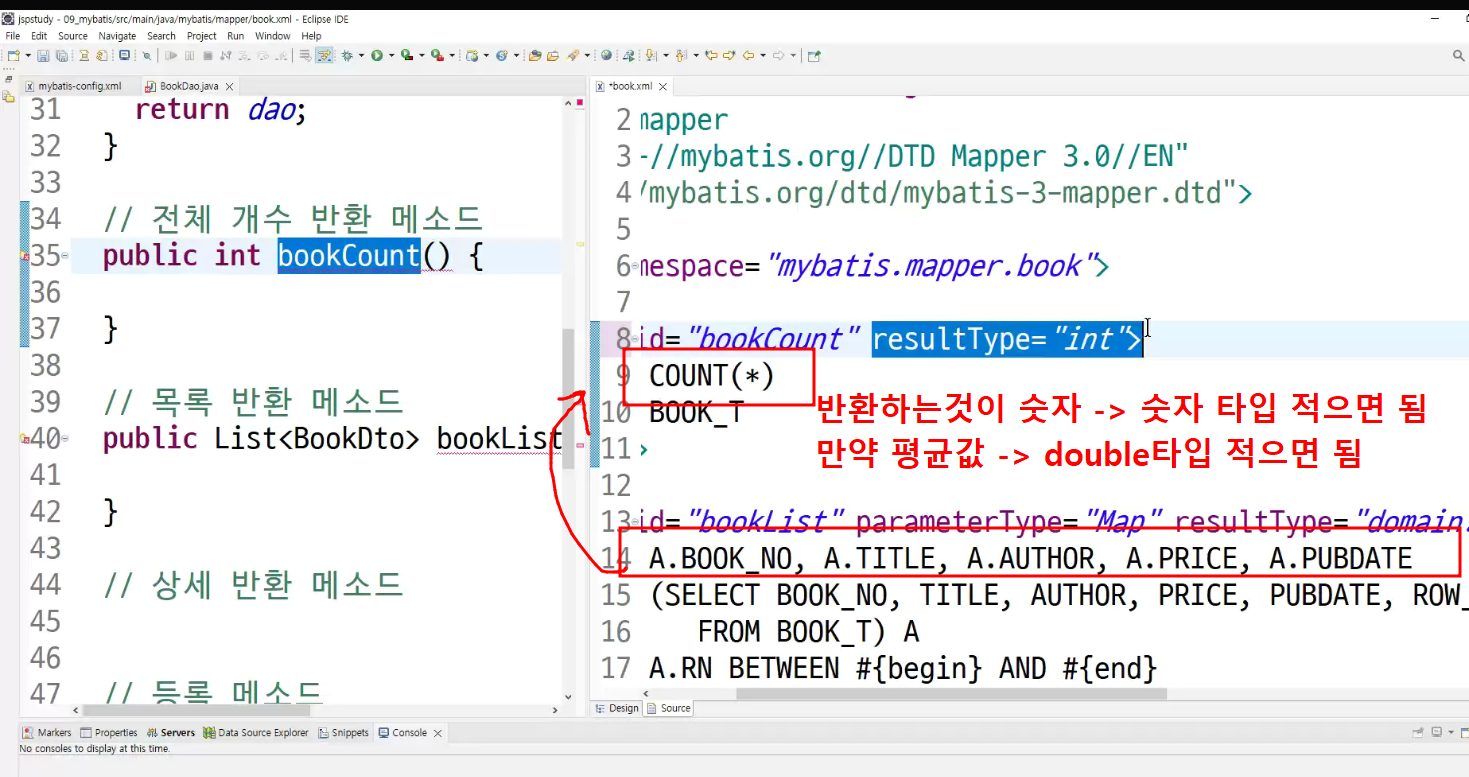Click the Open Perspective icon
Screen dimensions: 1469x777
tap(814, 55)
